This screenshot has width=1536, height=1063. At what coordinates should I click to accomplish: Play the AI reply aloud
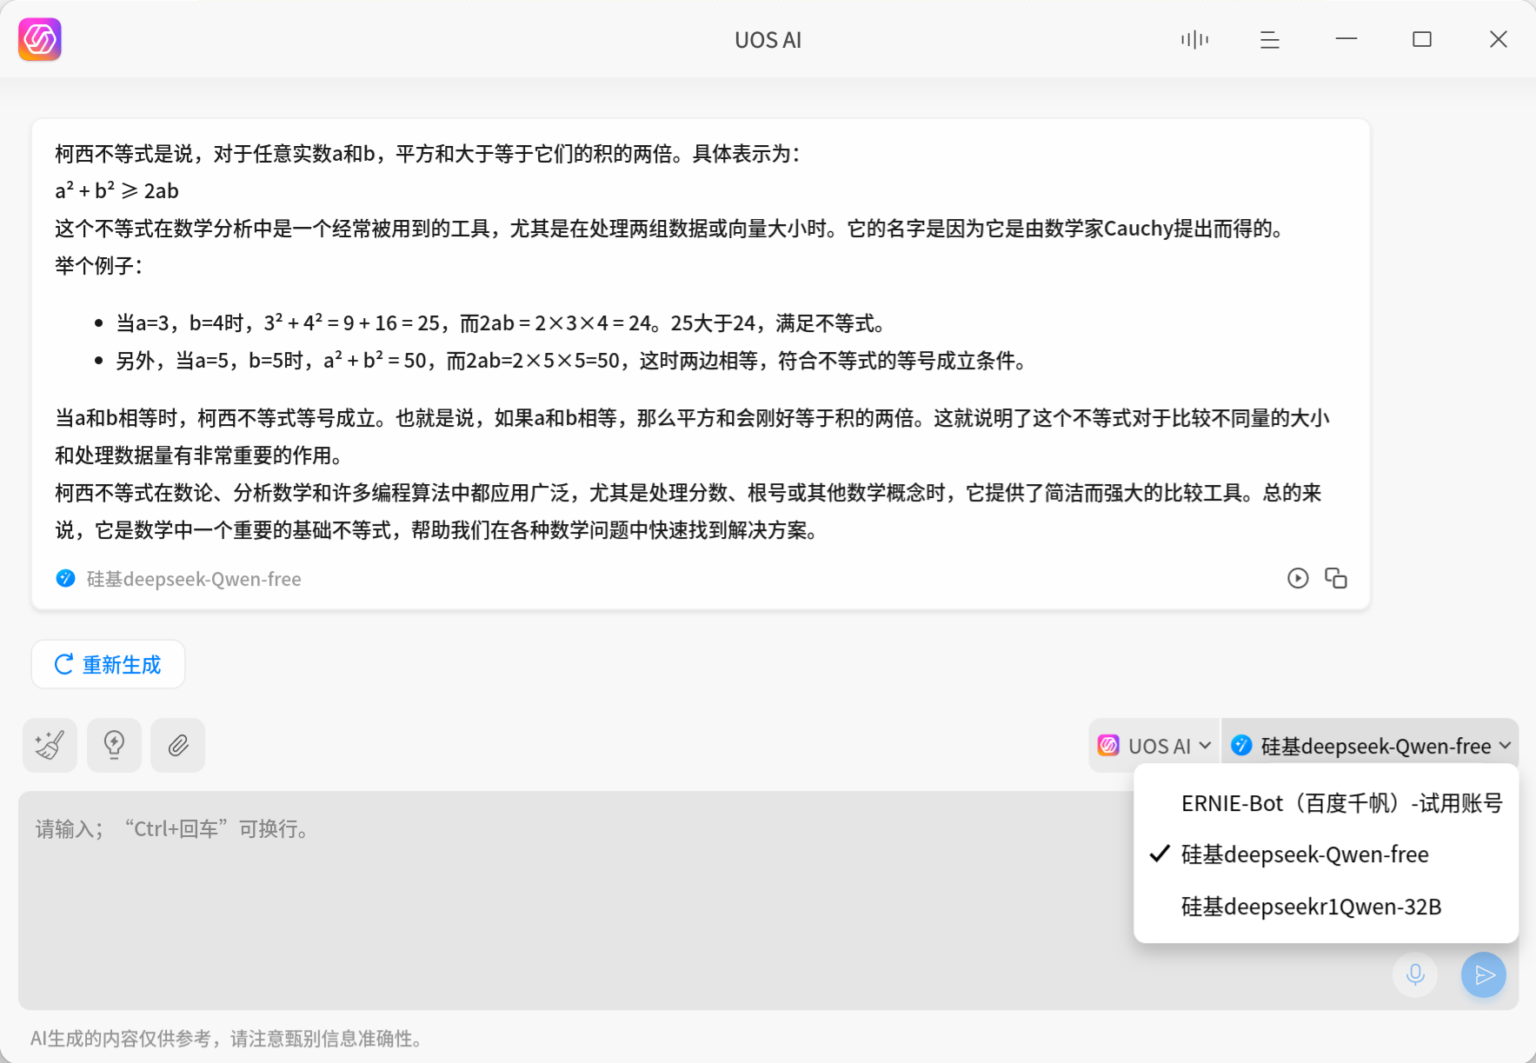[x=1298, y=578]
